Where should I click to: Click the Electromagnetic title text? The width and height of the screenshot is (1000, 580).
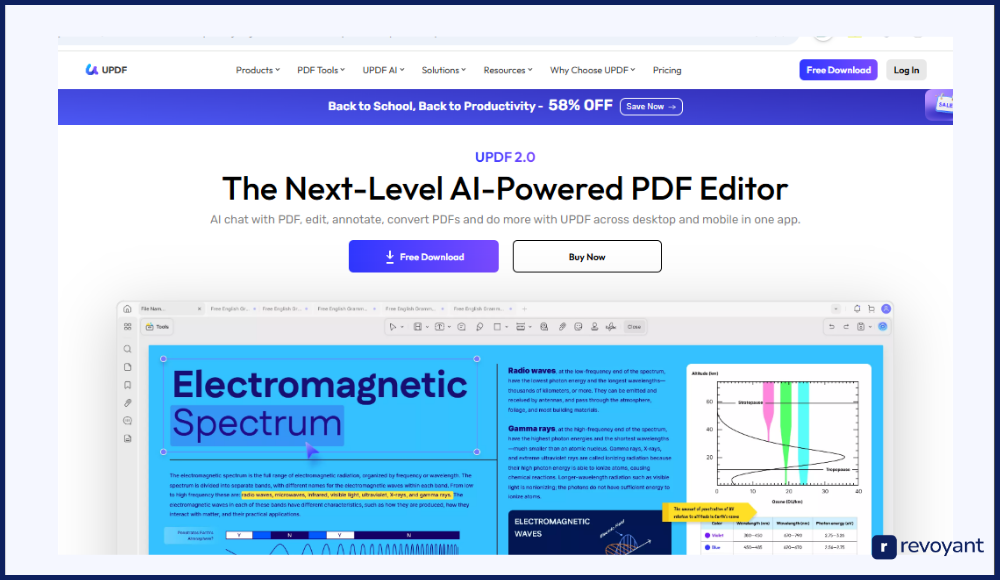(320, 384)
